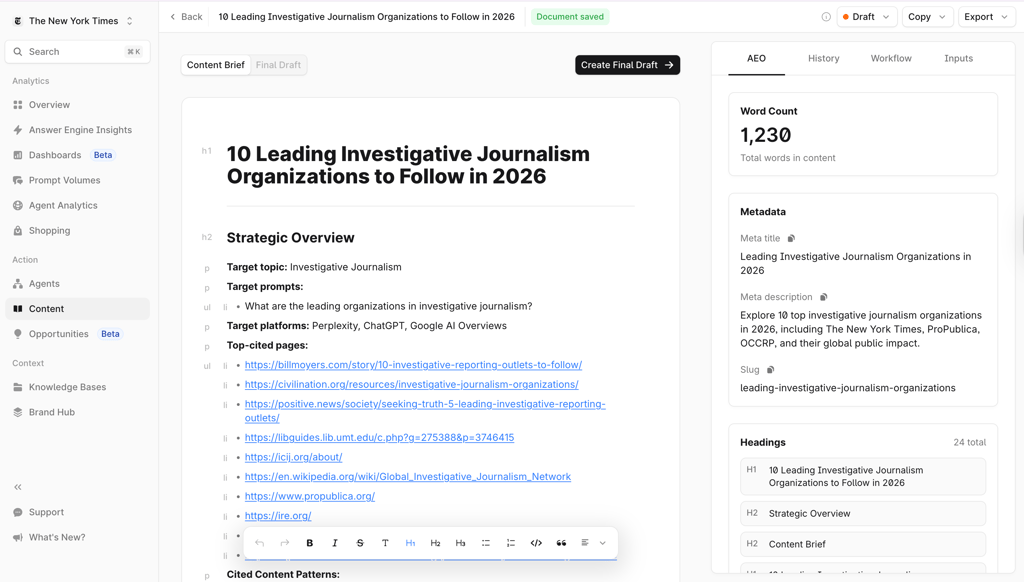Open the Export dropdown
Screen dimensions: 1024x582
[x=986, y=17]
